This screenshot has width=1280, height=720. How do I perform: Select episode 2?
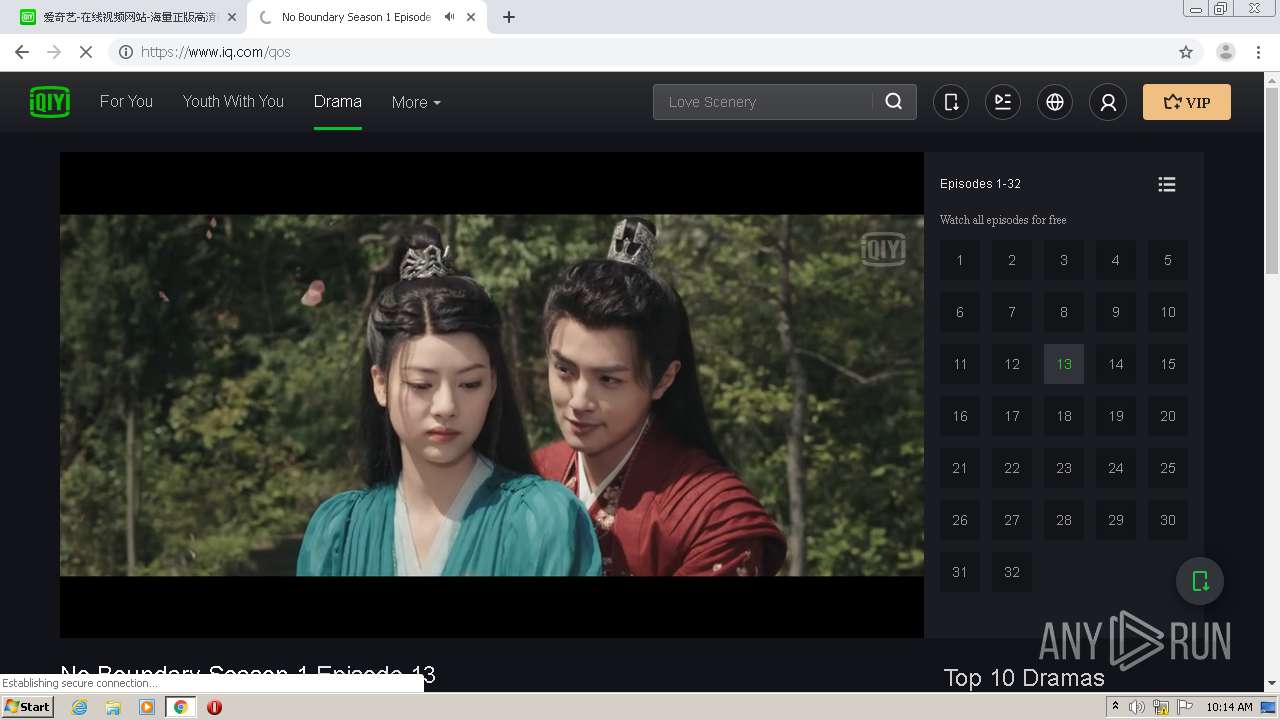[1012, 260]
